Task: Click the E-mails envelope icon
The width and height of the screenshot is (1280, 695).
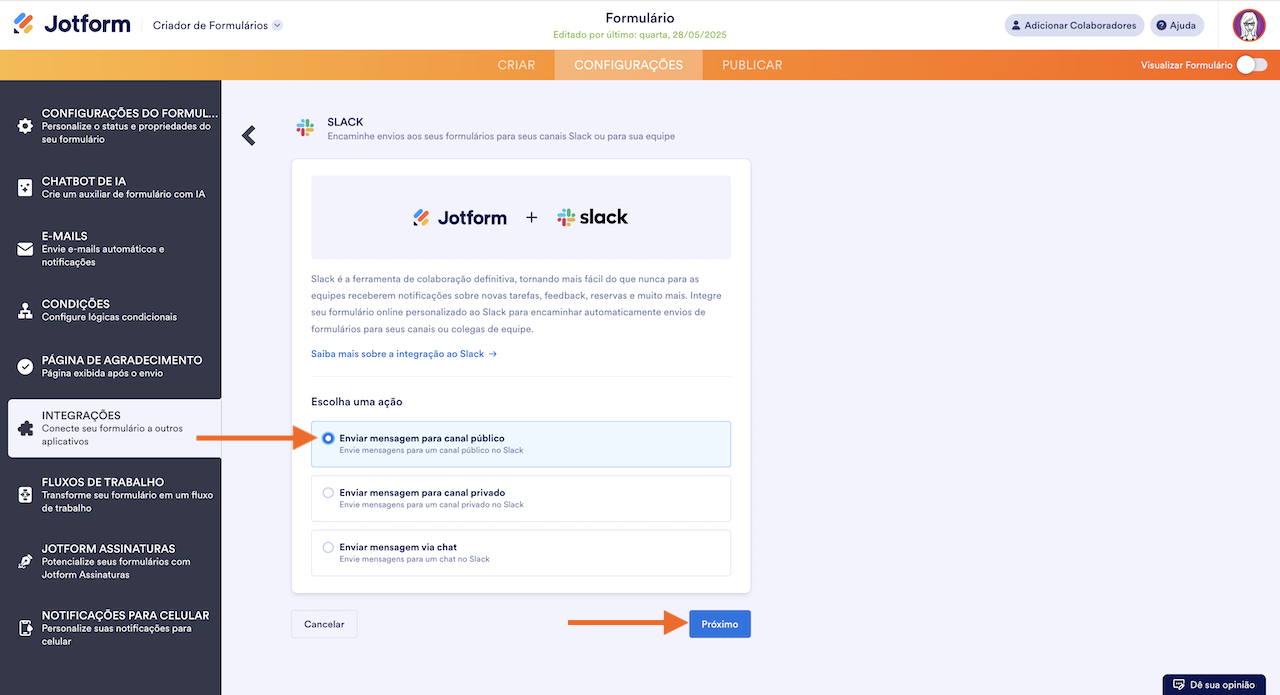Action: pyautogui.click(x=25, y=249)
